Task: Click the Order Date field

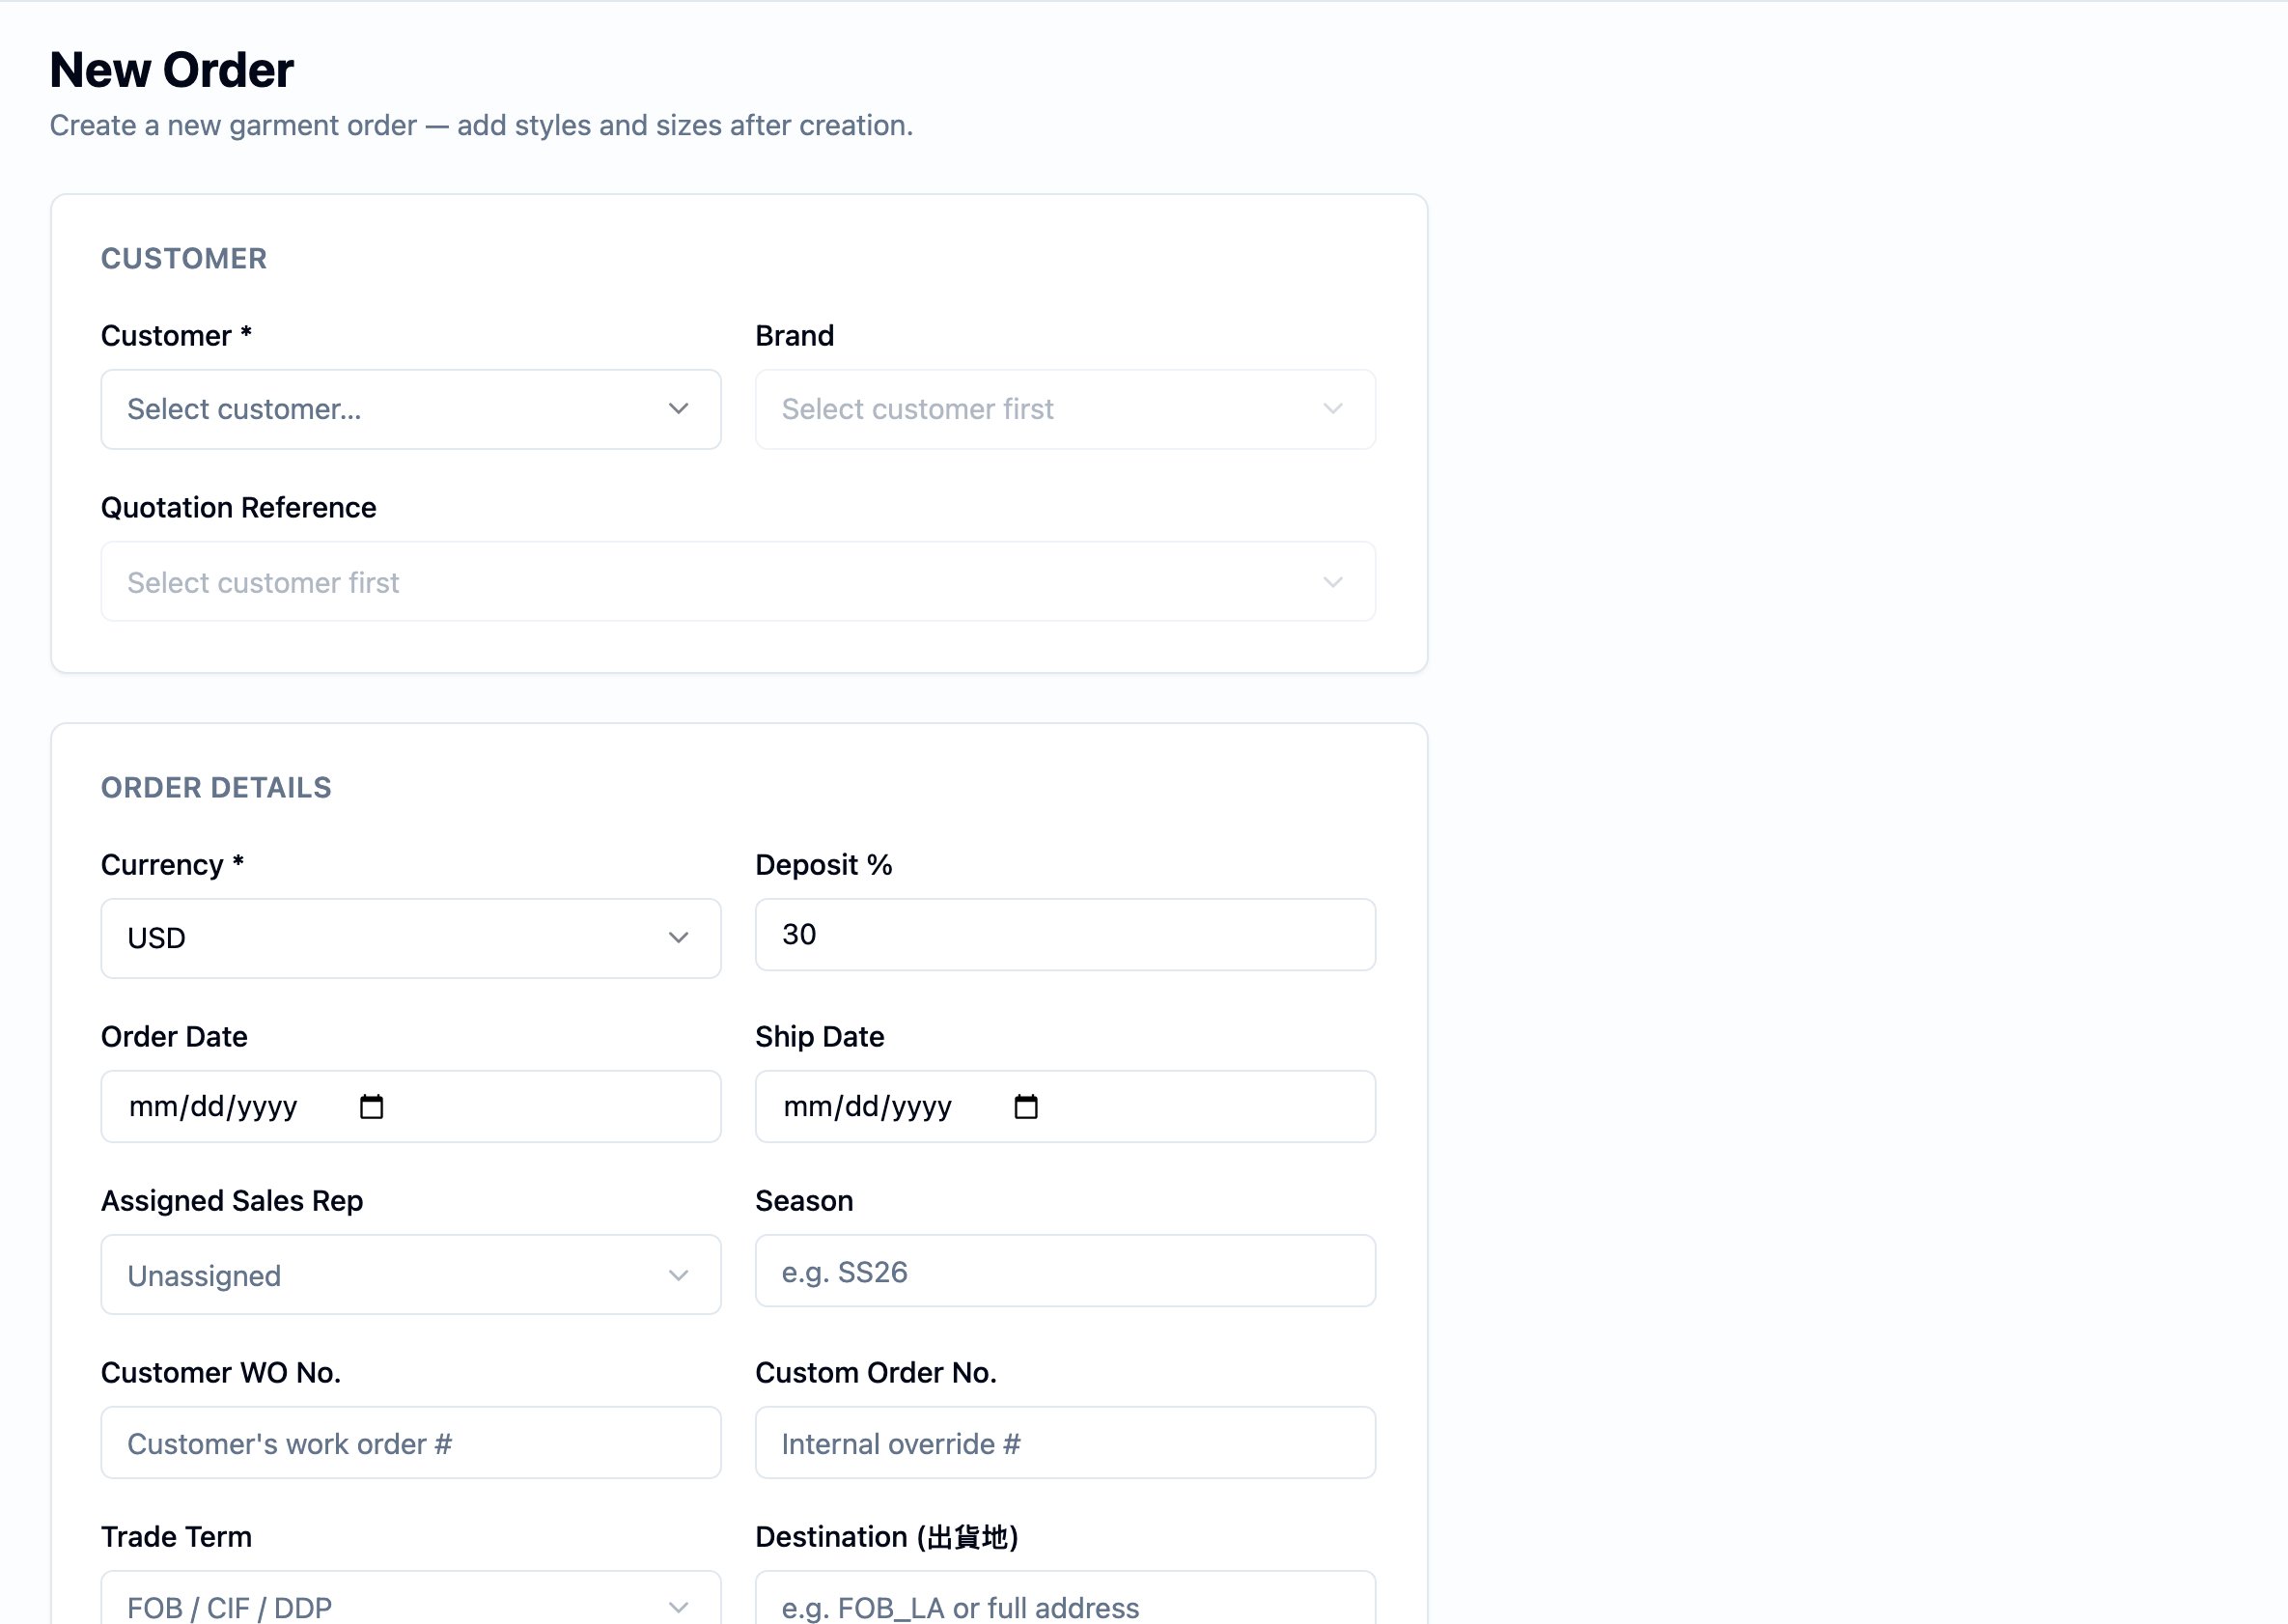Action: click(x=410, y=1106)
